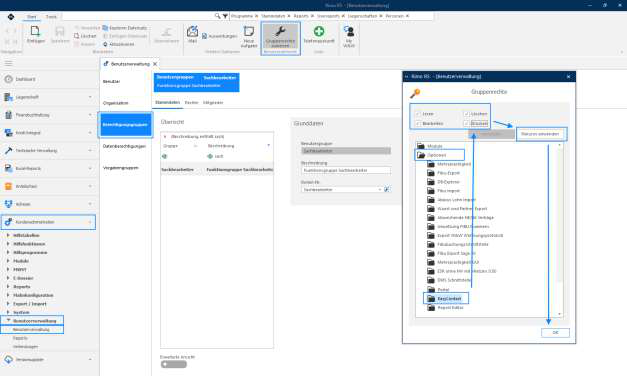The image size is (627, 376).
Task: Open the Mitglieder tab
Action: pyautogui.click(x=213, y=102)
